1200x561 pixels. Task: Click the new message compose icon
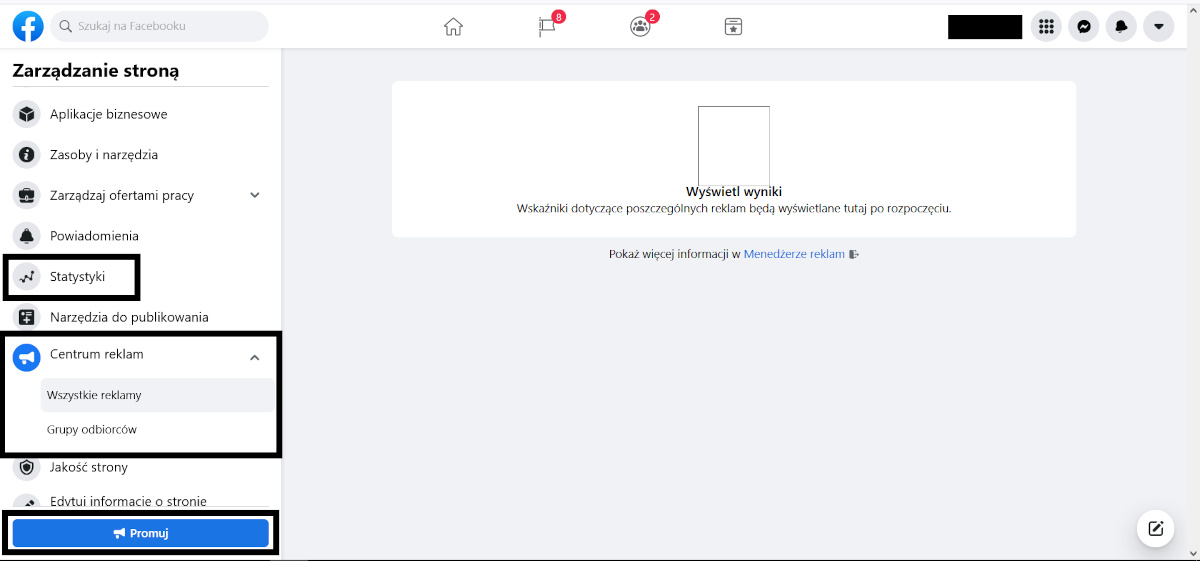click(1155, 529)
